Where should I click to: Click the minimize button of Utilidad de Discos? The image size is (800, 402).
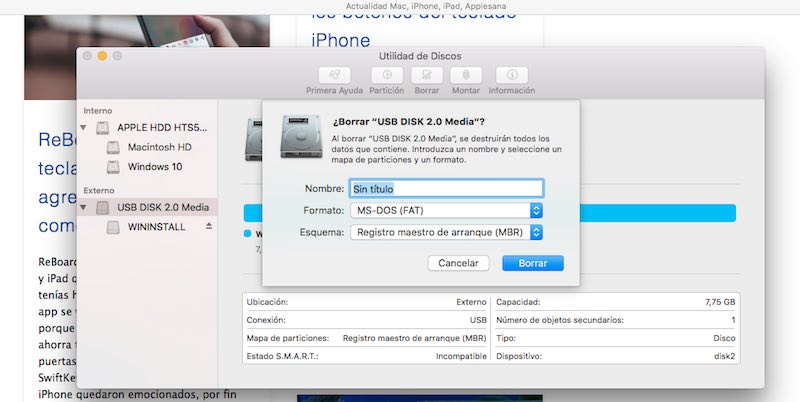click(102, 56)
